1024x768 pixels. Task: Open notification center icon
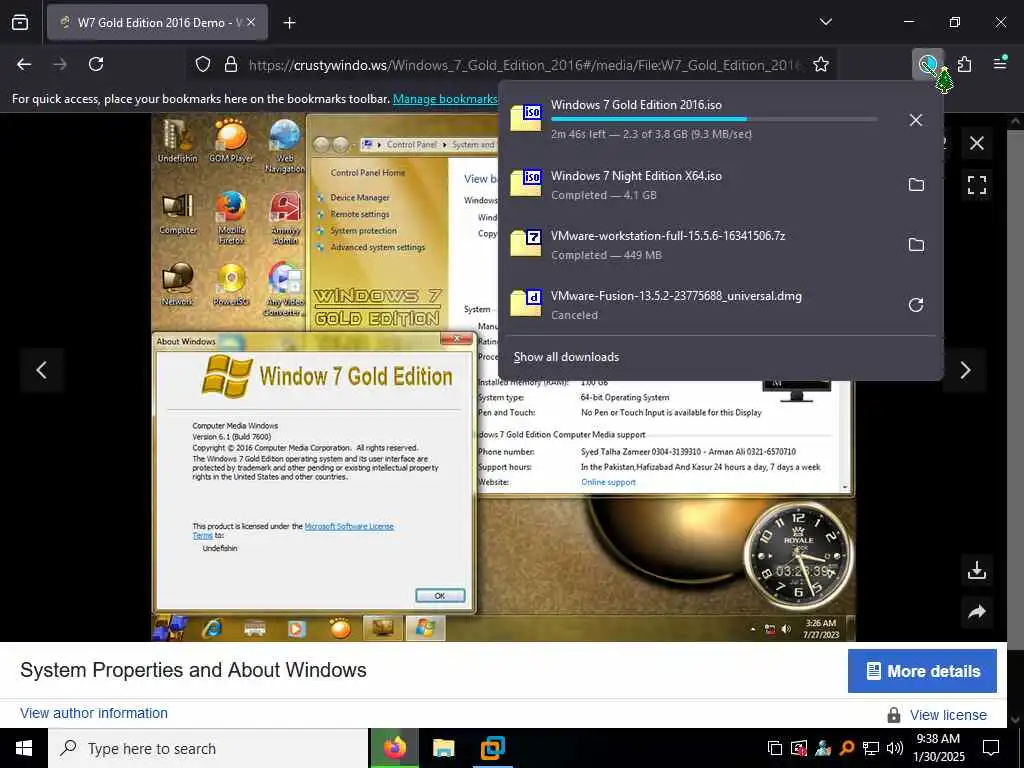(x=991, y=748)
